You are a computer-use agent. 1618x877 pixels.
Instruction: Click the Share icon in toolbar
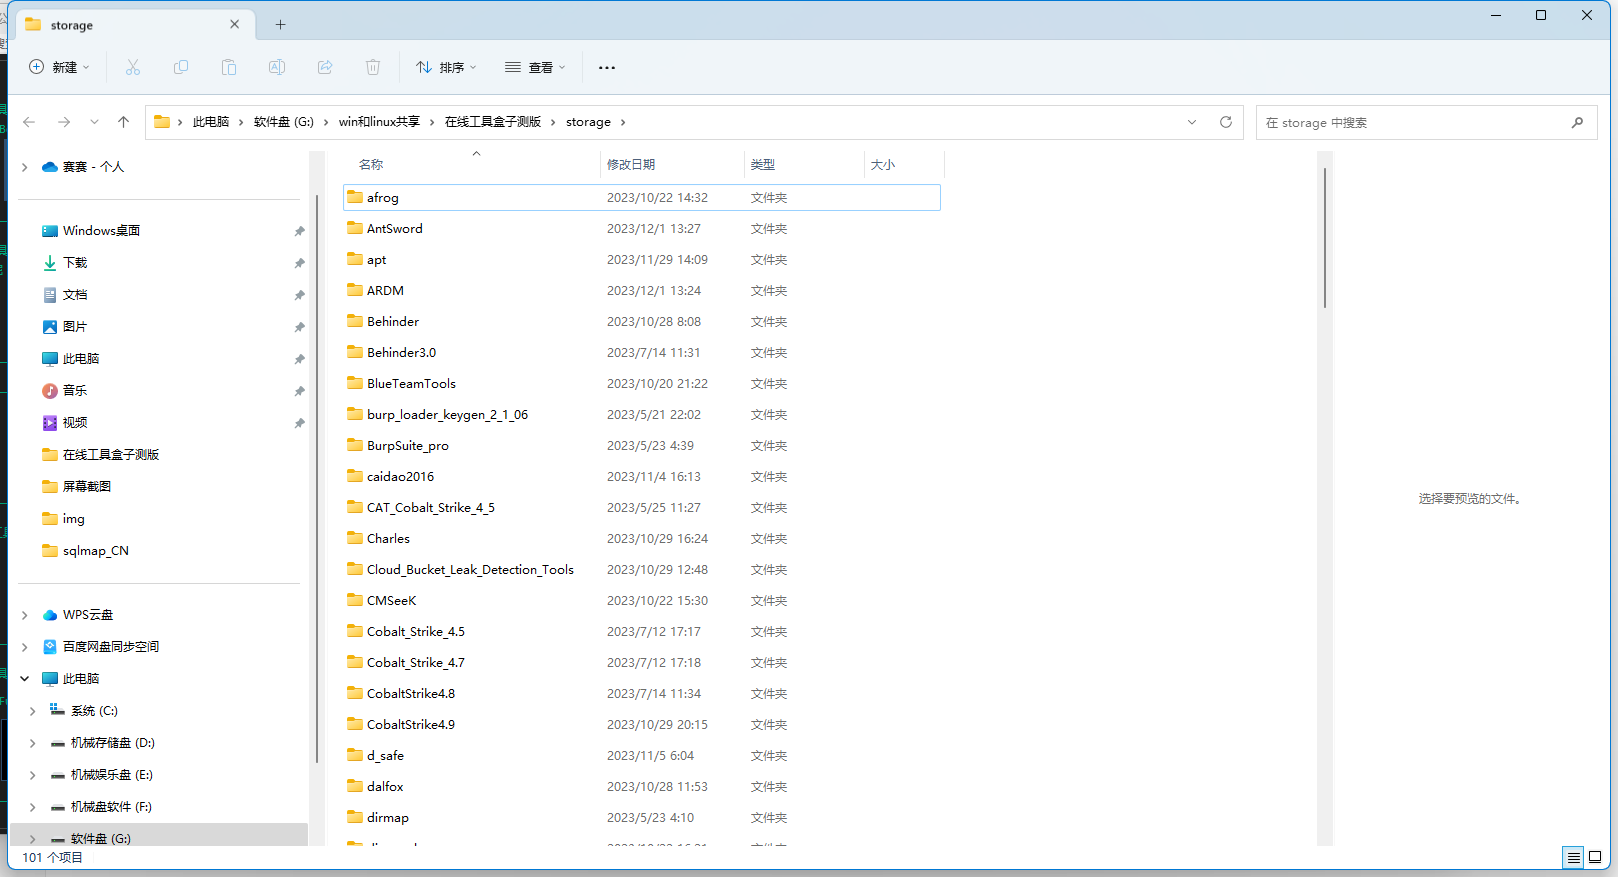pos(325,67)
